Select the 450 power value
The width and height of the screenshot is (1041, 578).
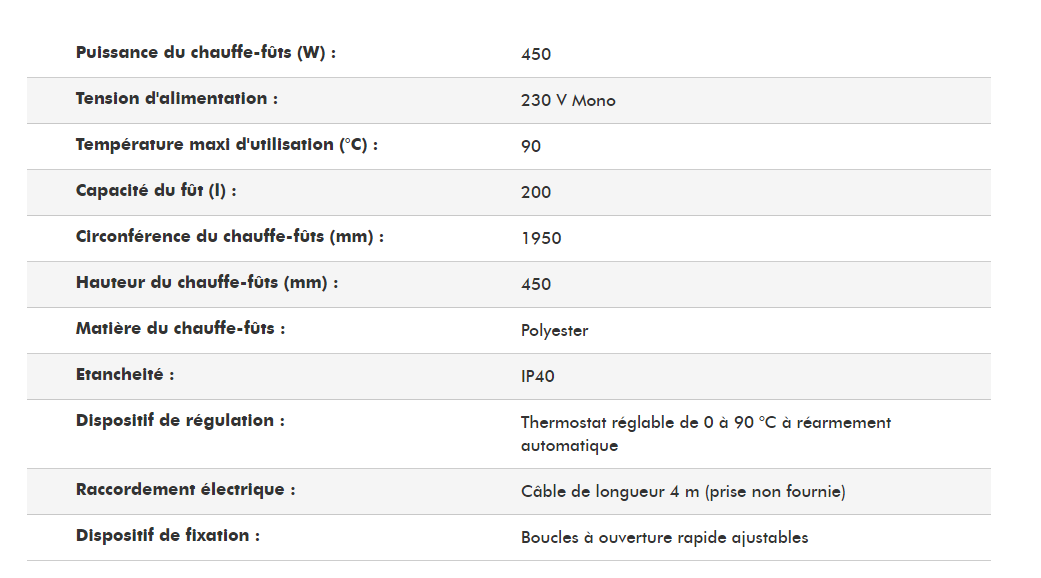pos(536,54)
